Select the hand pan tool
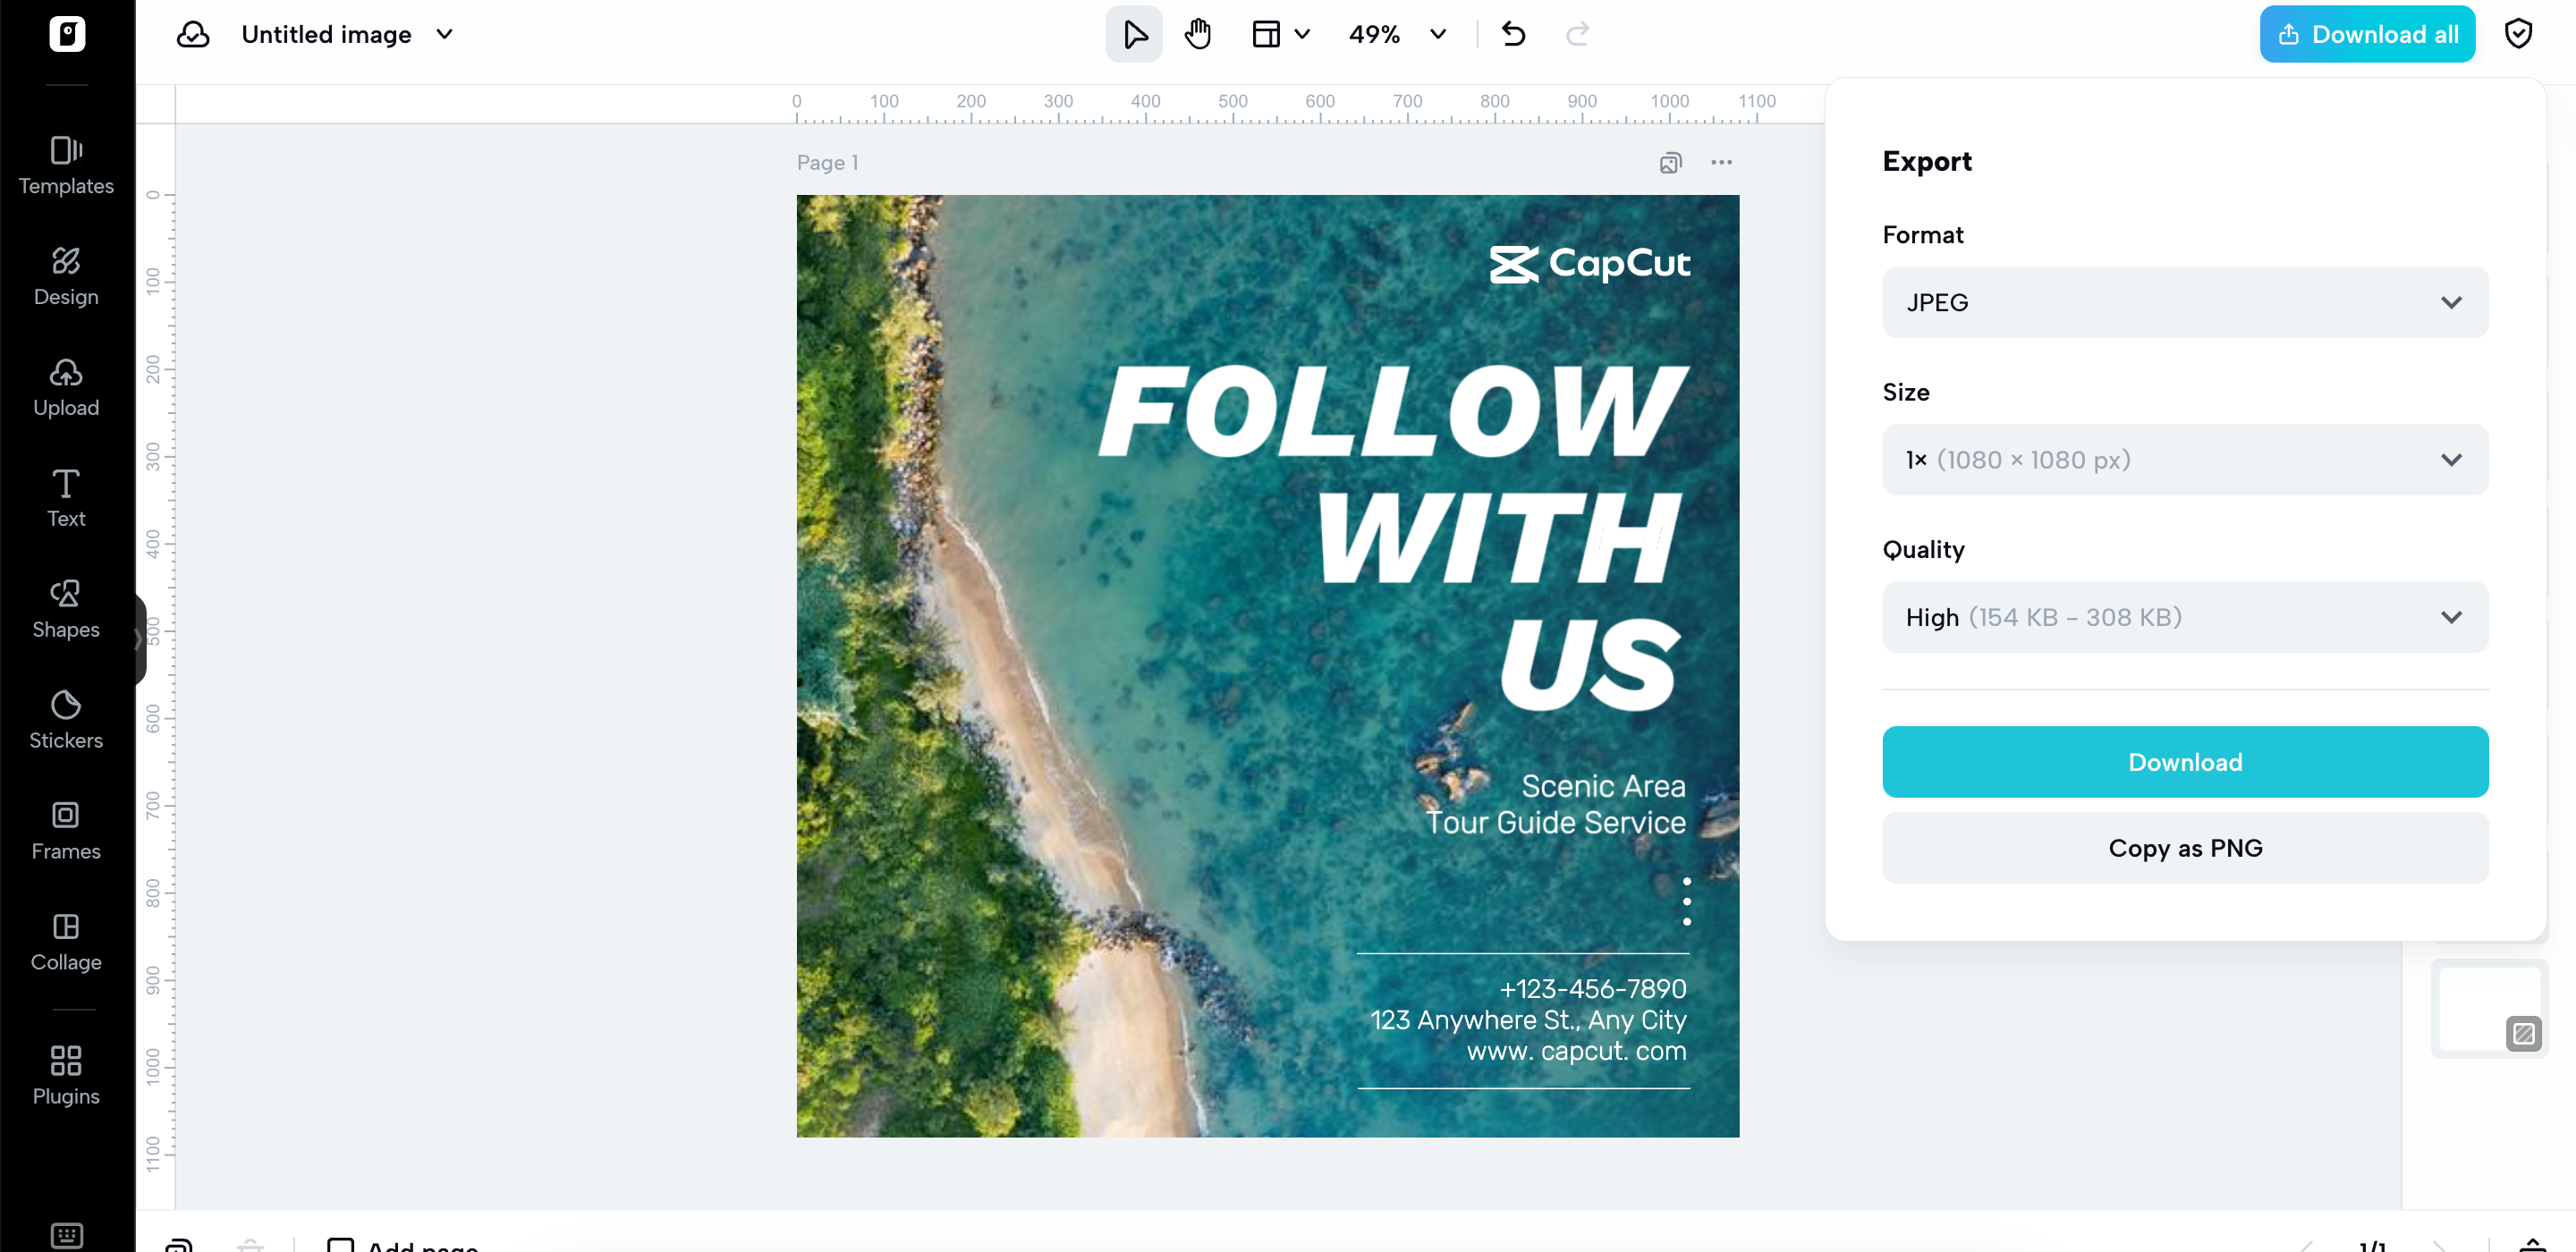The width and height of the screenshot is (2576, 1252). (x=1197, y=35)
